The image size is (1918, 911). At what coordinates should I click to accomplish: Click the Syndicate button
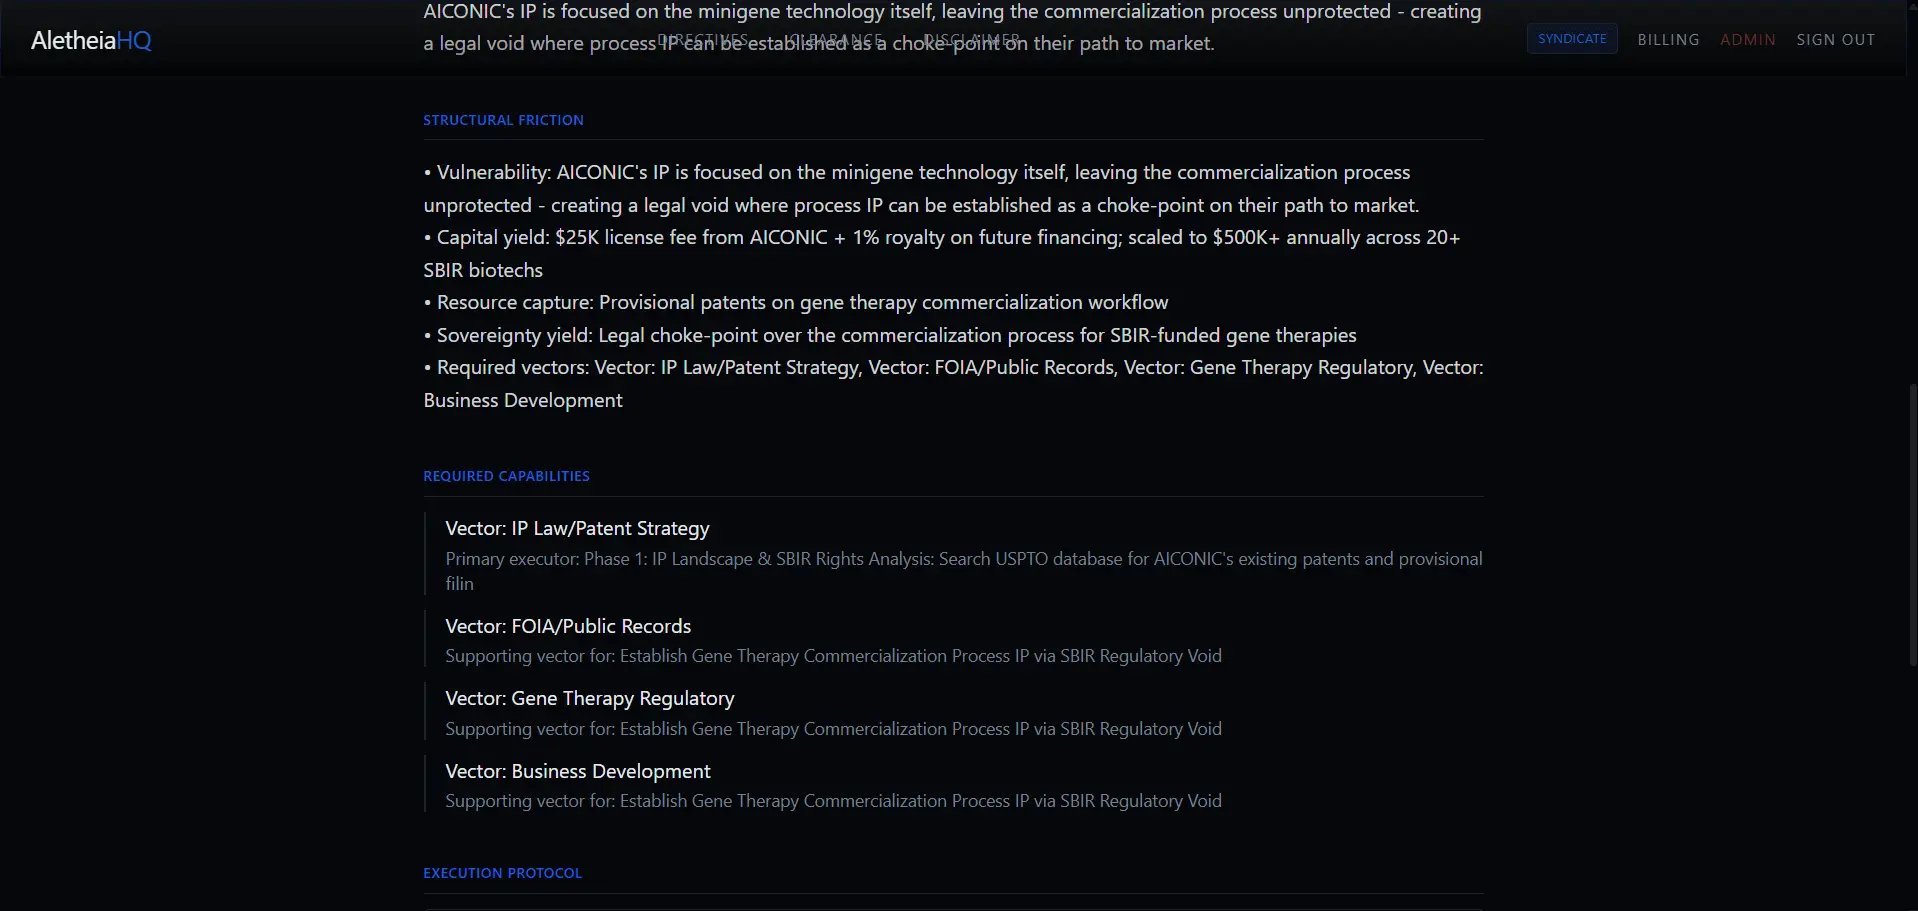(x=1572, y=39)
